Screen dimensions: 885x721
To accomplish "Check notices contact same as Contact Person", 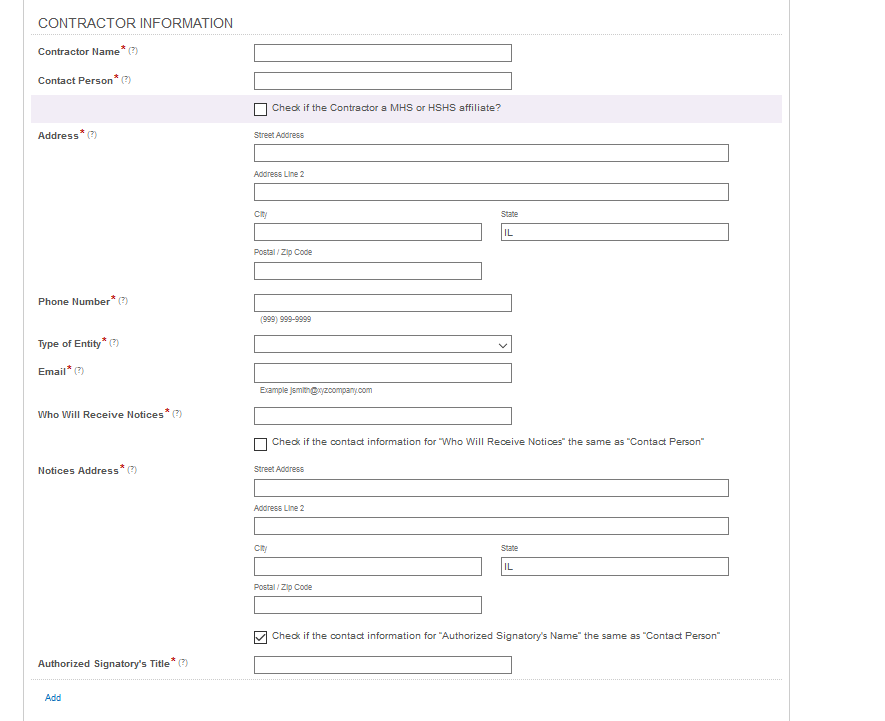I will tap(260, 443).
